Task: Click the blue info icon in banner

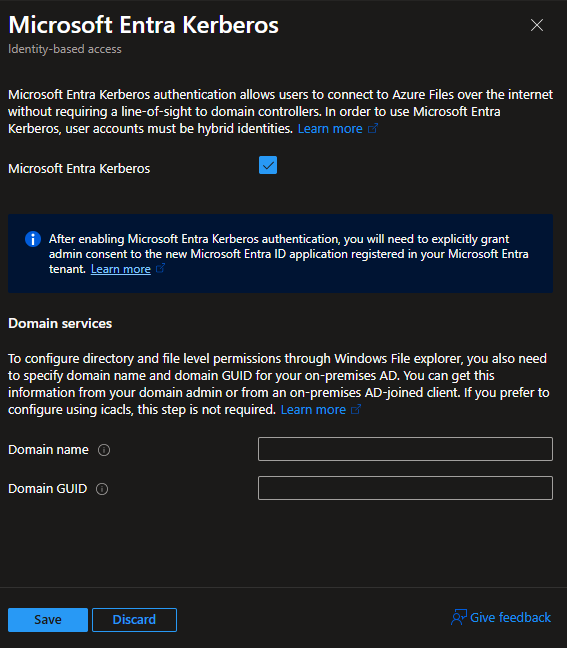Action: click(x=33, y=239)
